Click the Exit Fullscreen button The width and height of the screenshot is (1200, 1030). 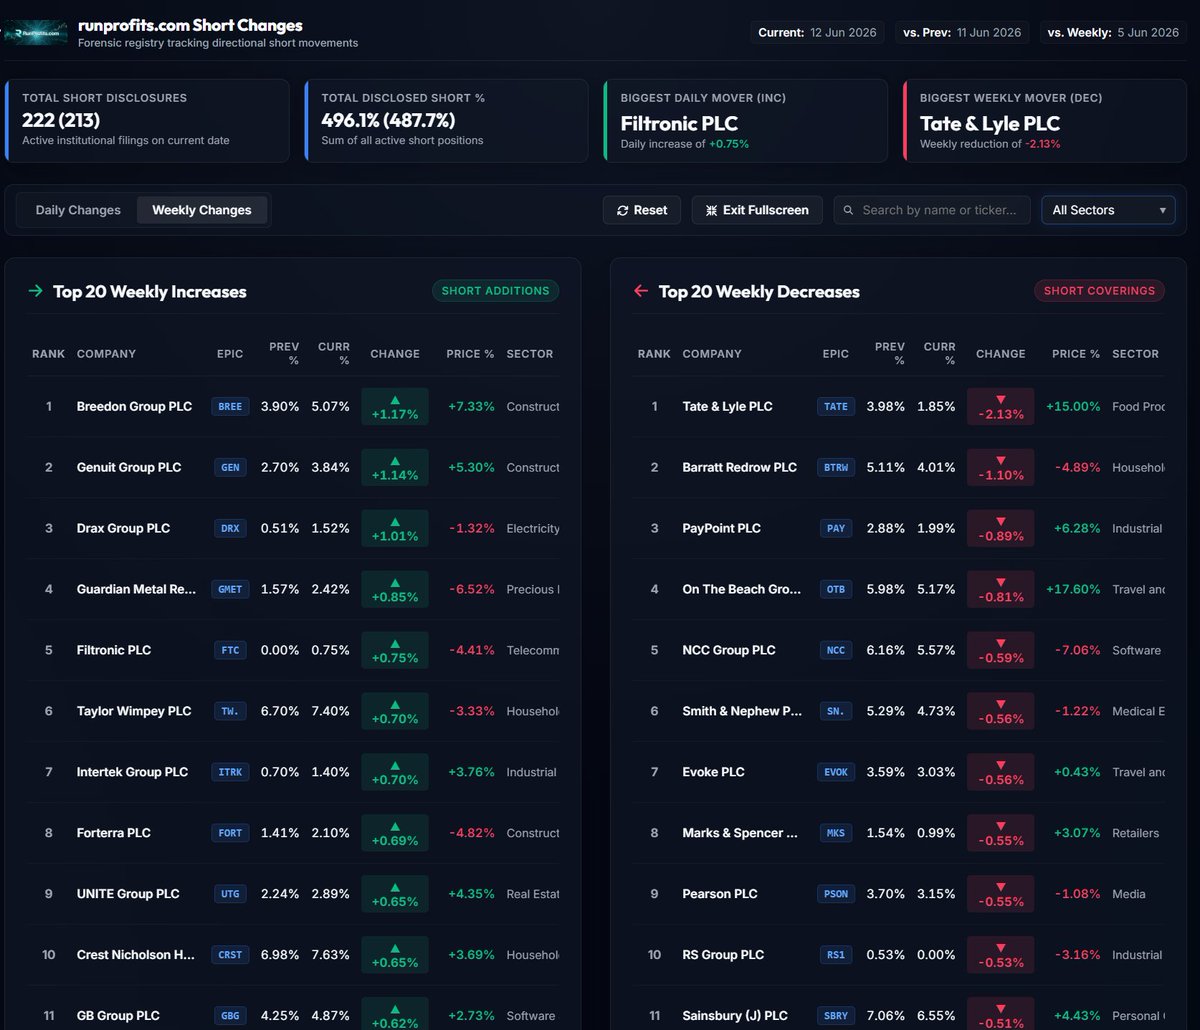click(x=757, y=210)
